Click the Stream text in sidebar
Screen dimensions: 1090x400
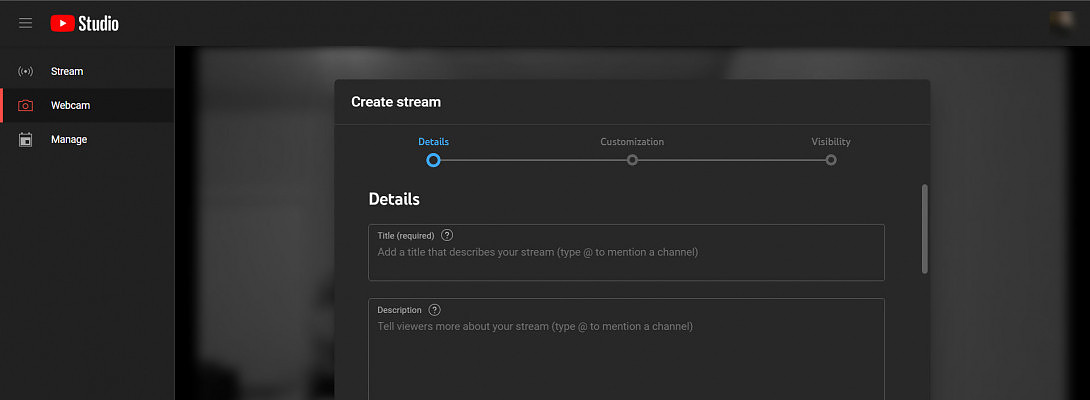67,72
